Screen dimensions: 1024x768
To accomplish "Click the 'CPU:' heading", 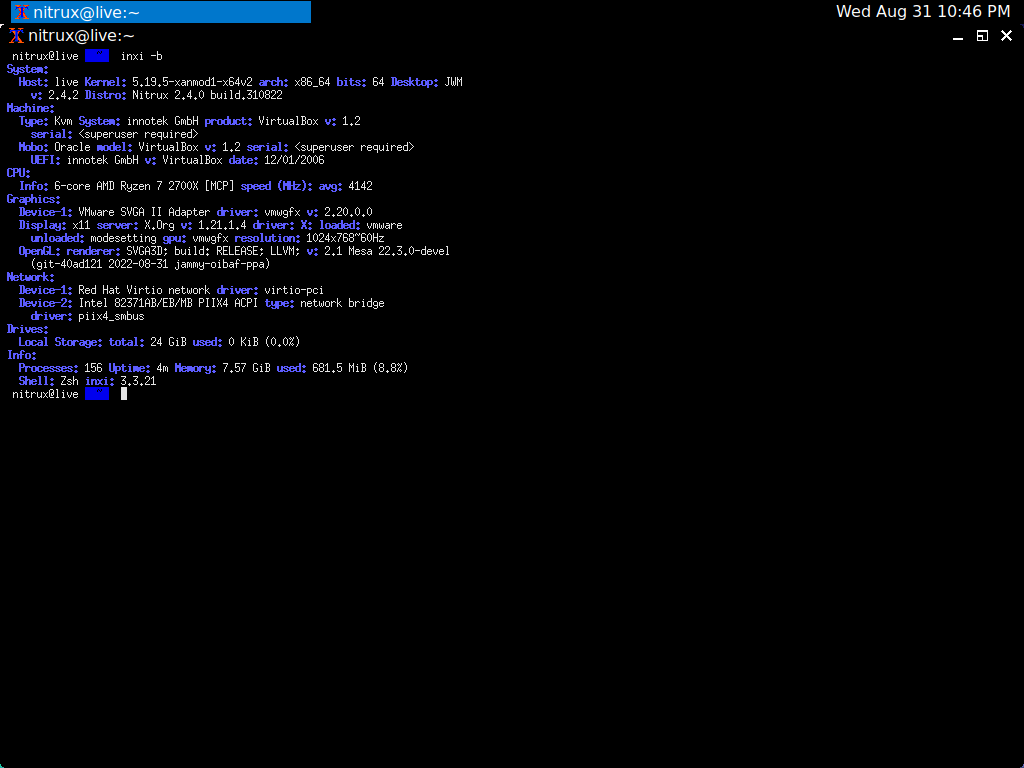I will [x=18, y=173].
